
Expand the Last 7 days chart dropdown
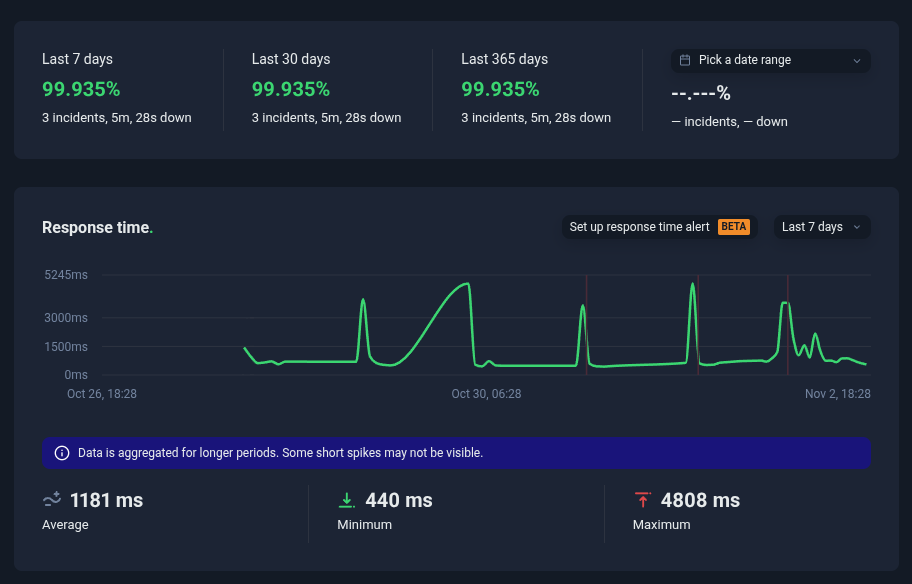pyautogui.click(x=821, y=227)
